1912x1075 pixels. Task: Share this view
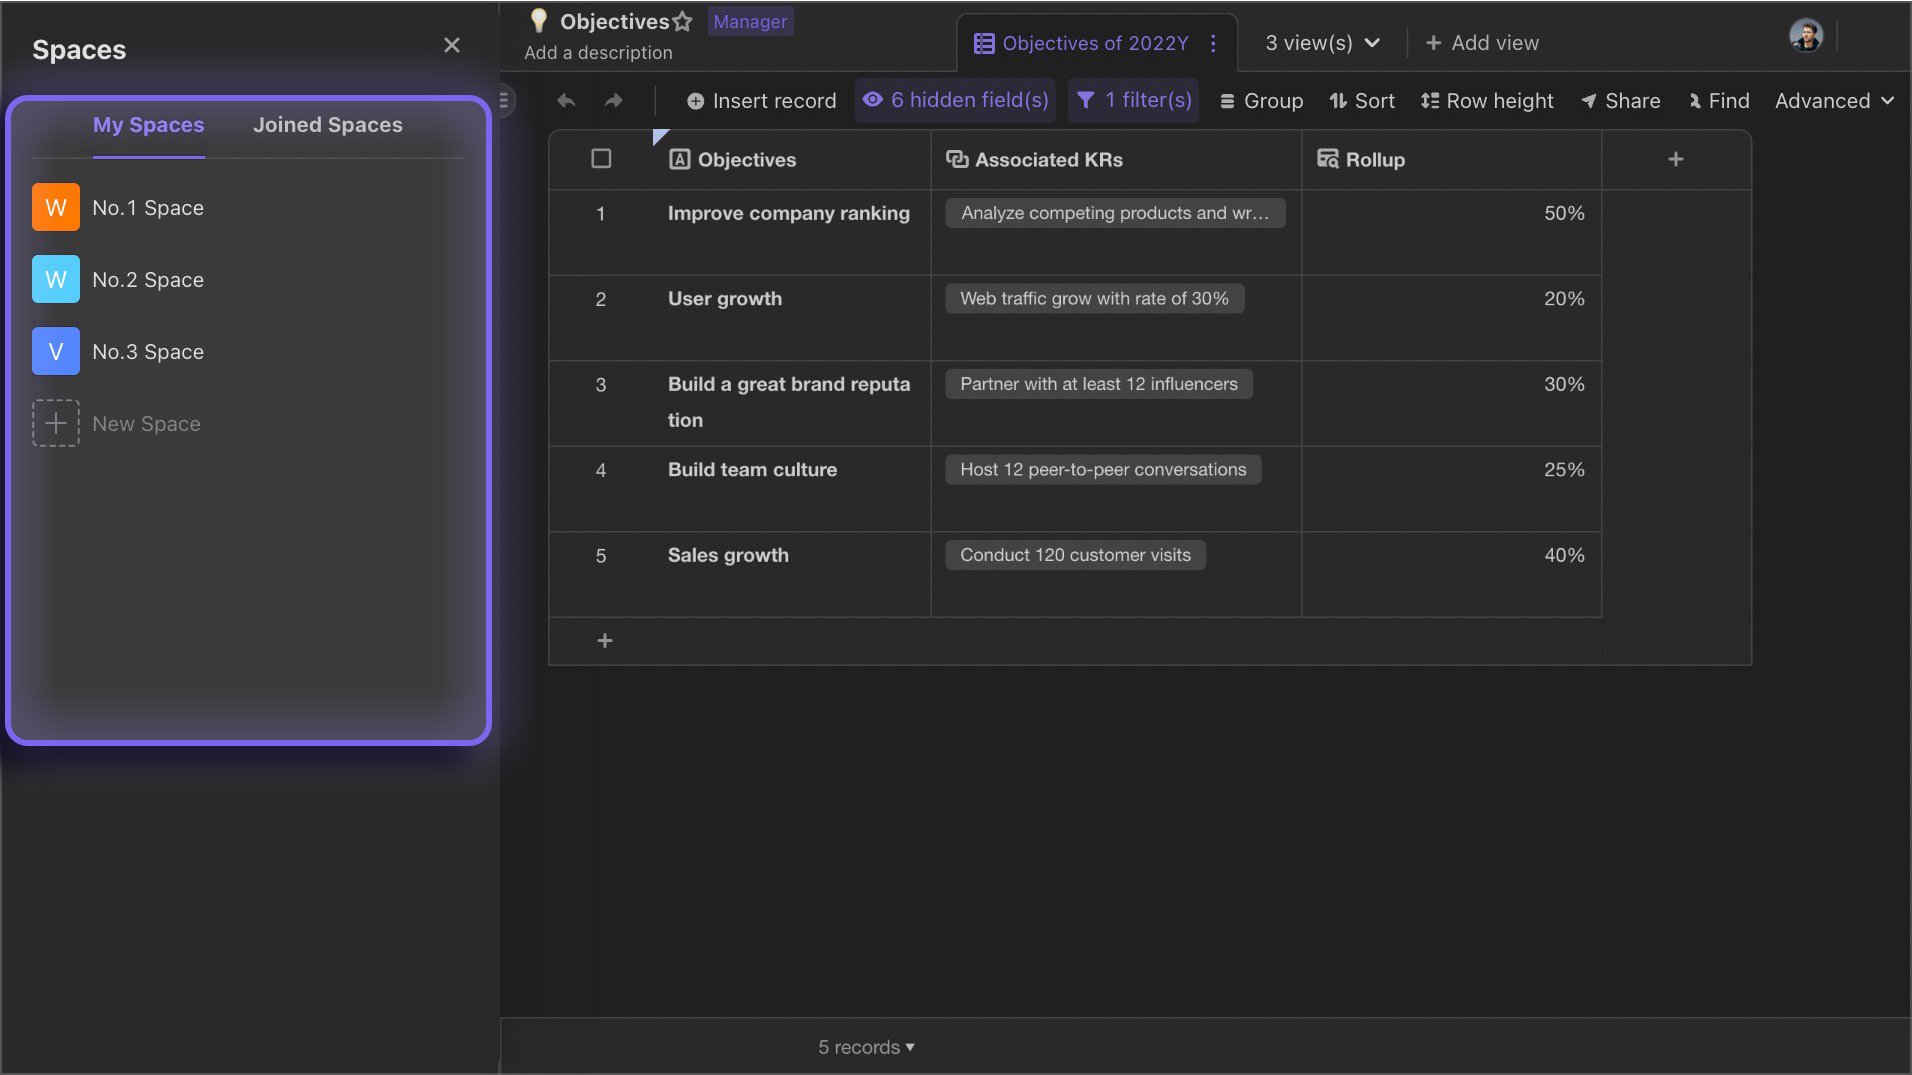click(x=1620, y=101)
